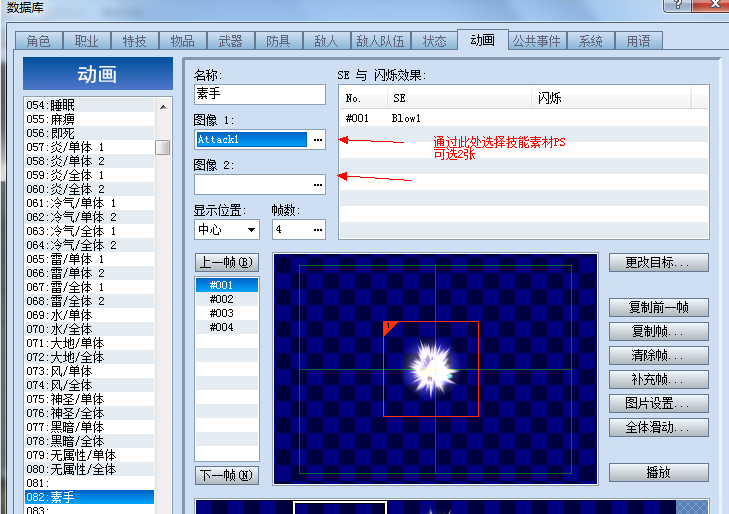Click the 上一帧(B) button
This screenshot has height=514, width=729.
coord(226,263)
